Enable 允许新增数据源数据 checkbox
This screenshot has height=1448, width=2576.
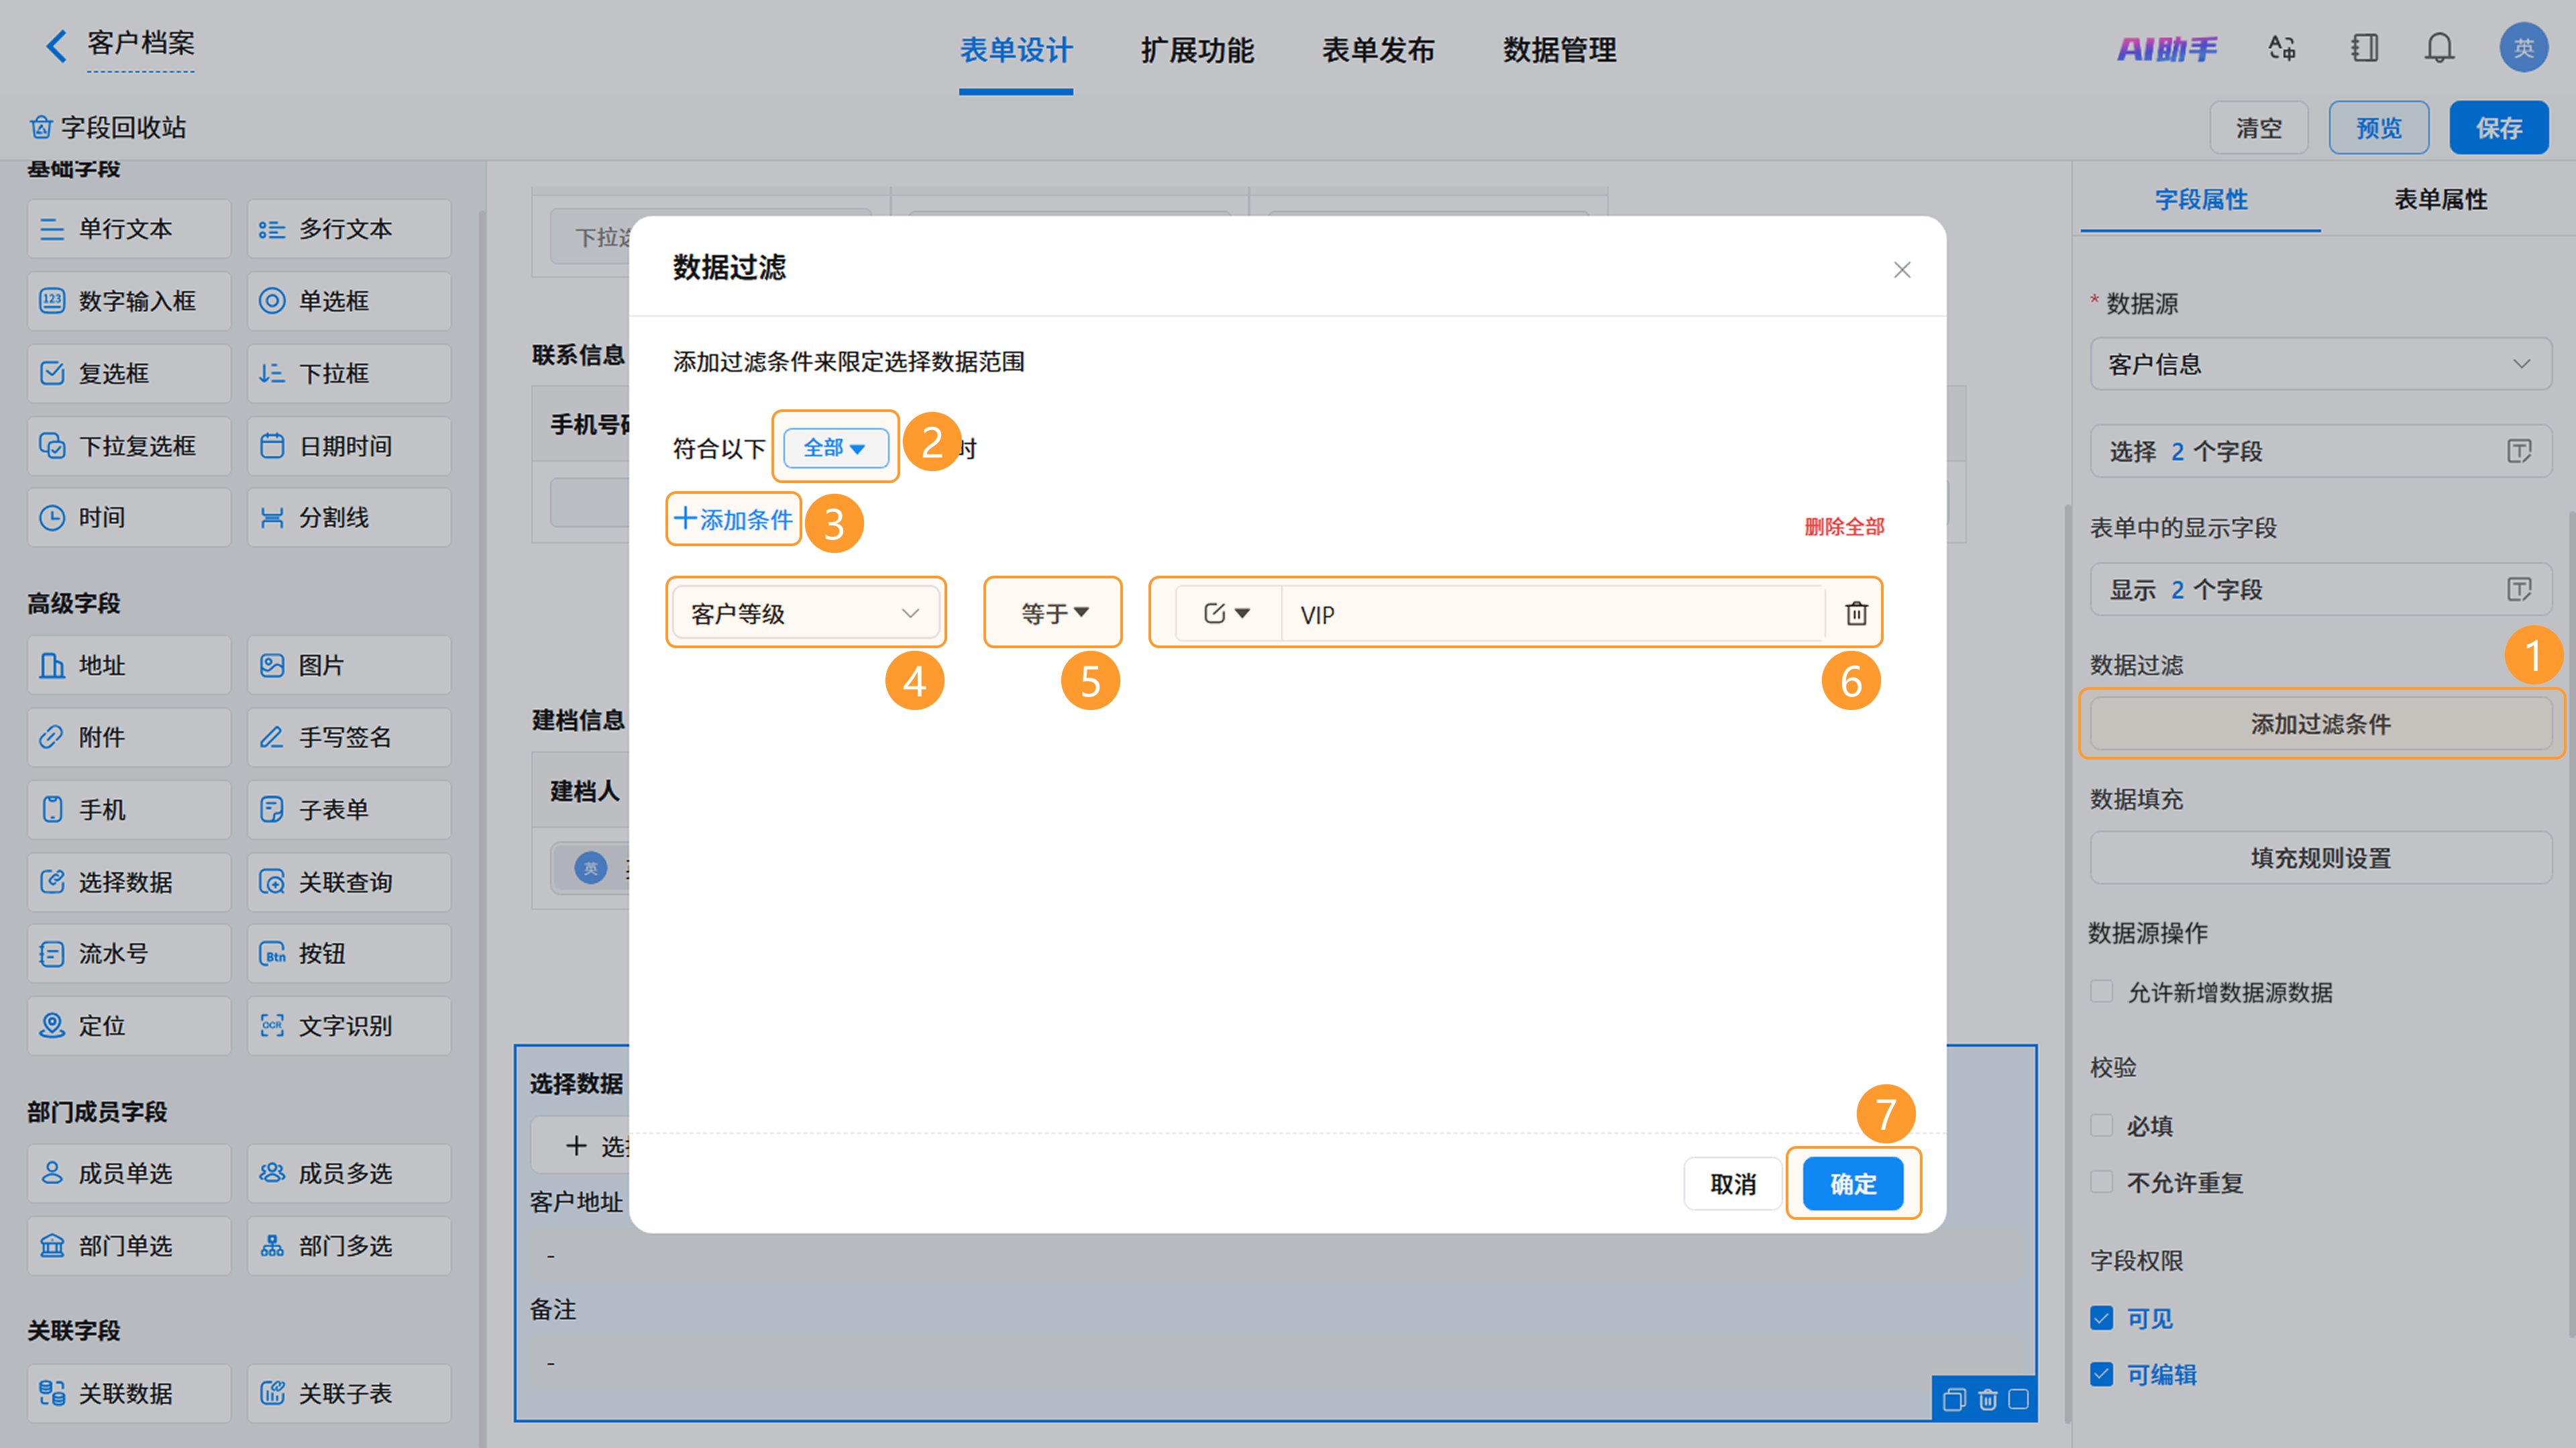[x=2101, y=991]
